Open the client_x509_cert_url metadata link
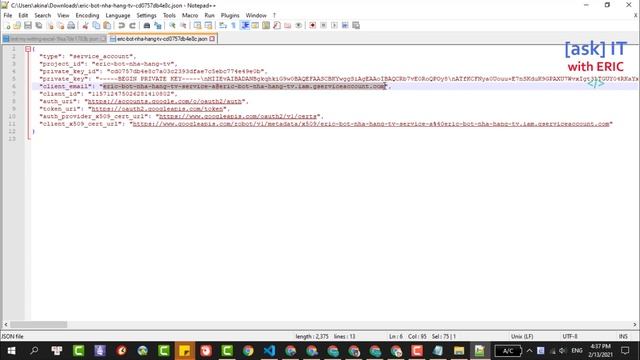Image resolution: width=640 pixels, height=360 pixels. tap(371, 124)
